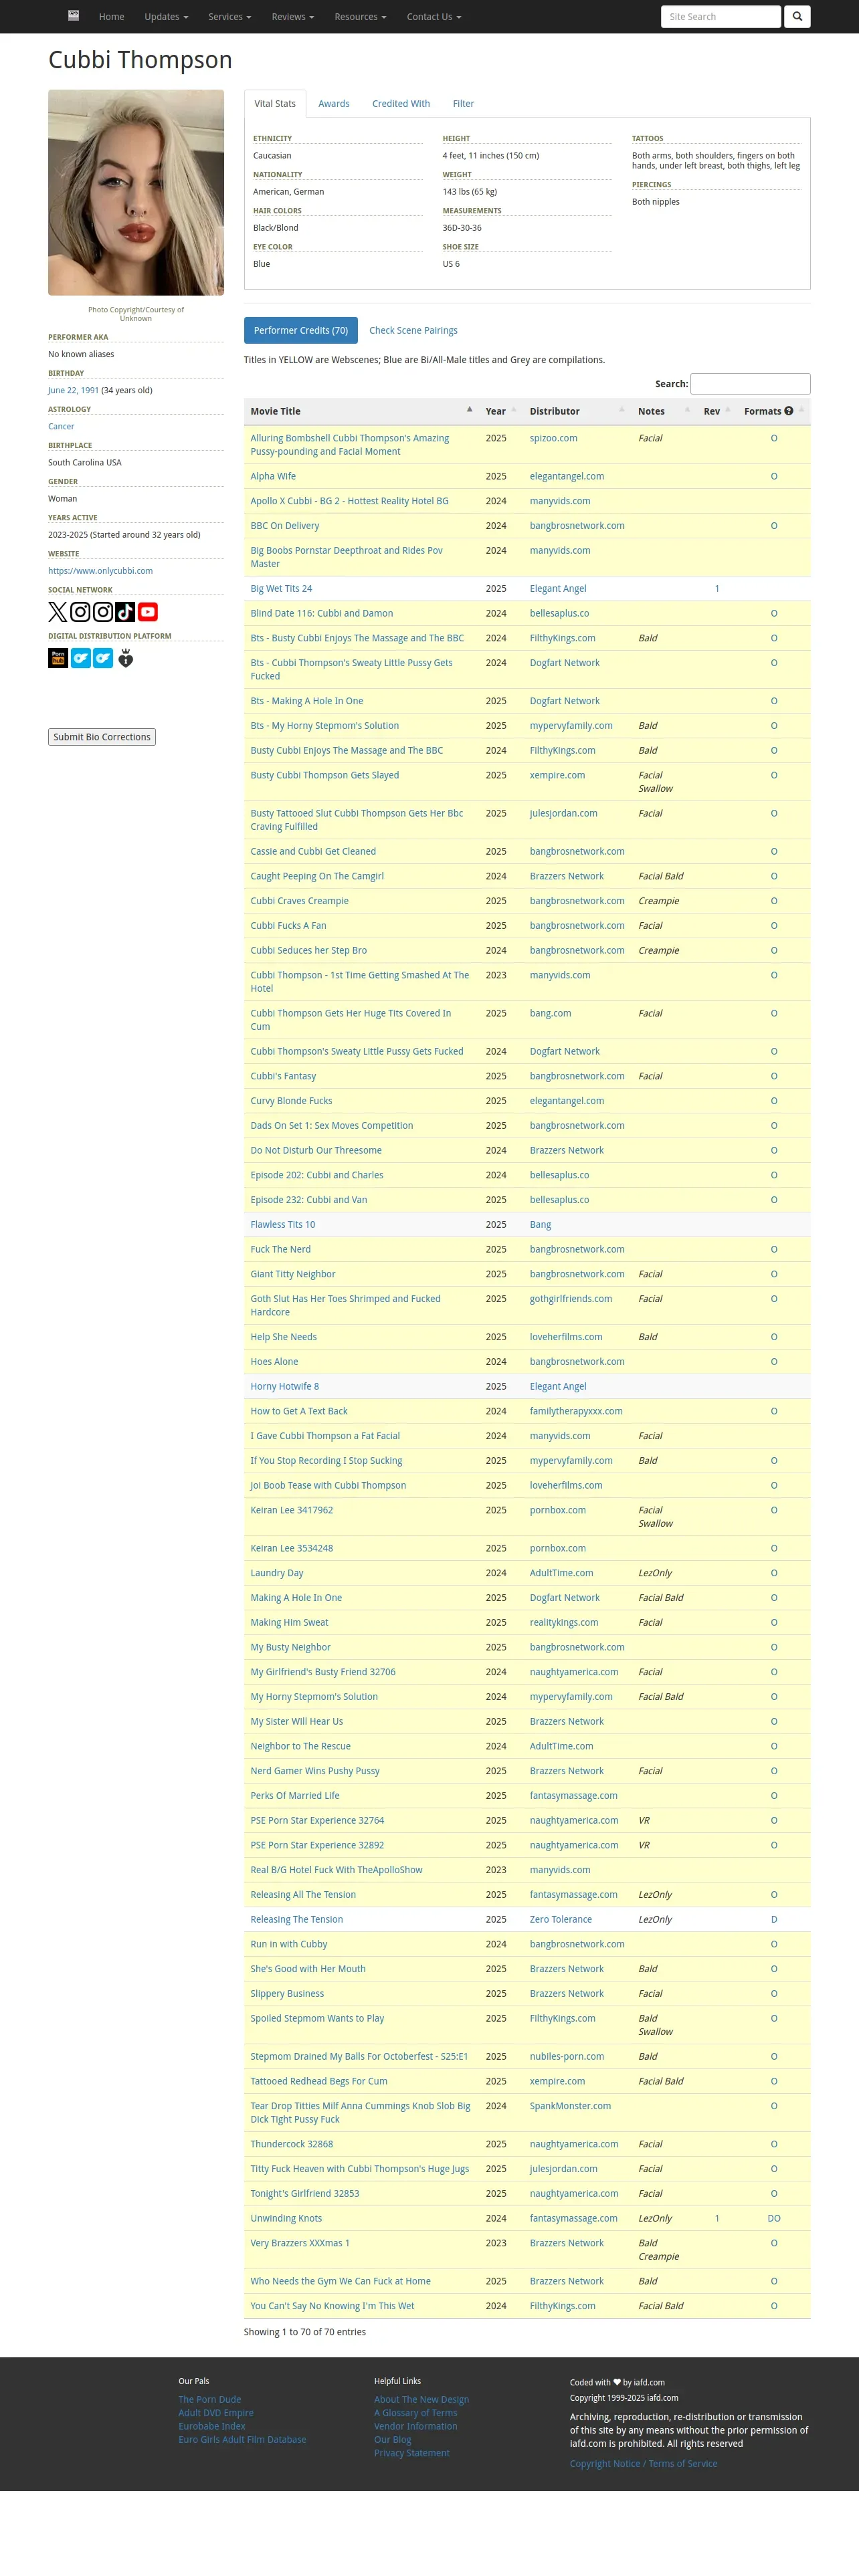Open Euro Girls Adult Film Database link
The height and width of the screenshot is (2576, 859).
[242, 2440]
